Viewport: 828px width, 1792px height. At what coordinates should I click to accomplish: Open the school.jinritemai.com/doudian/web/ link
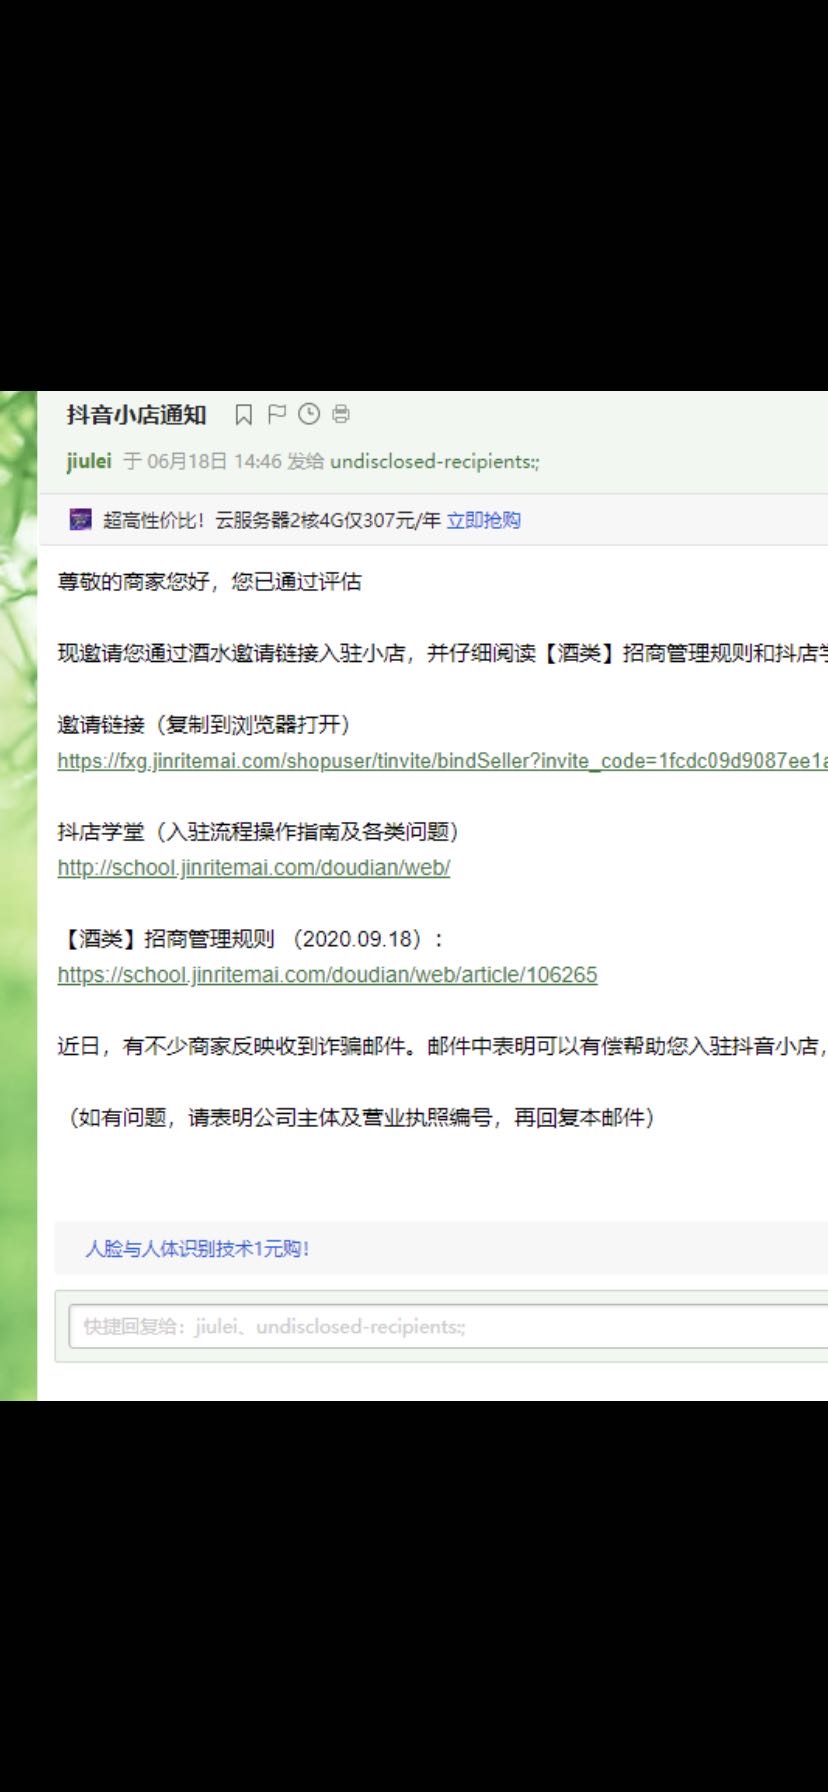coord(254,868)
